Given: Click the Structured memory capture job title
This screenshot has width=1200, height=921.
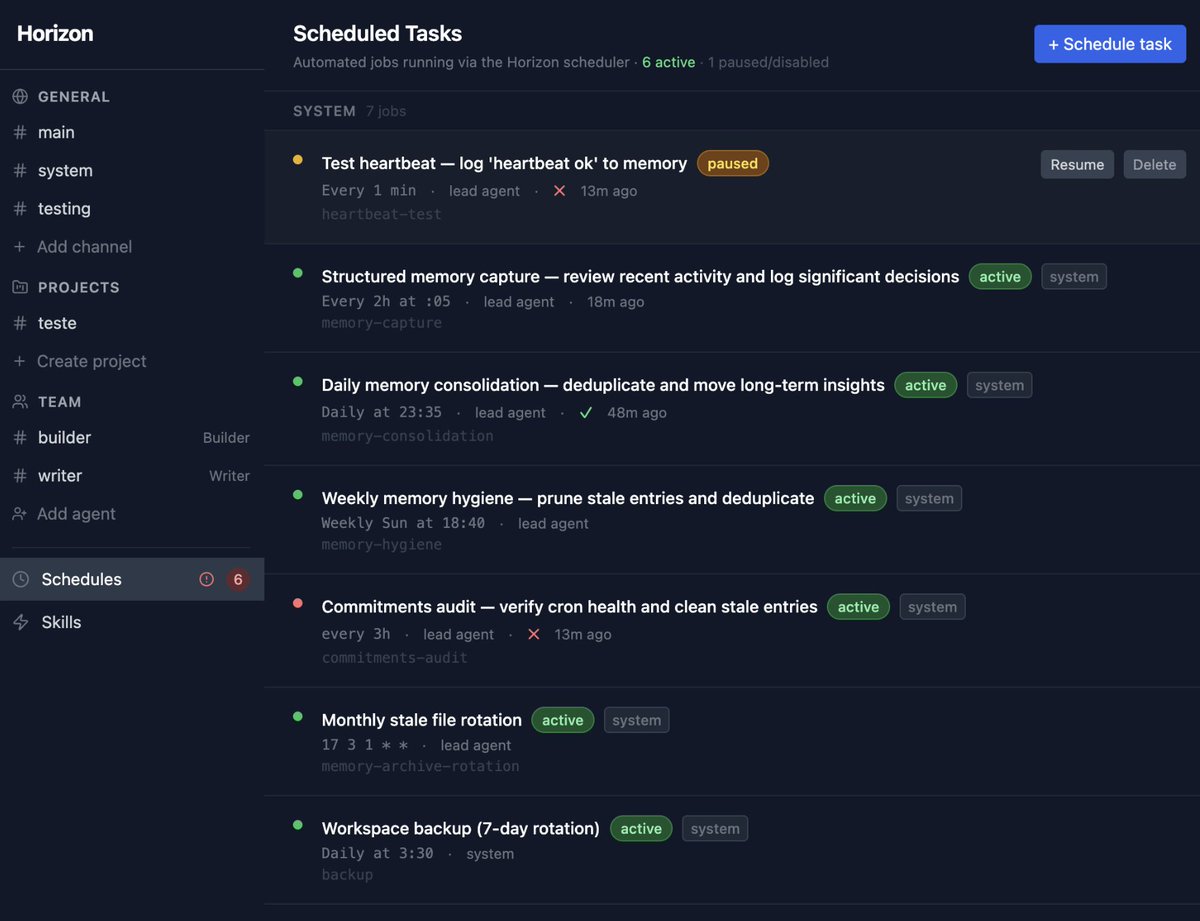Looking at the screenshot, I should click(x=640, y=277).
